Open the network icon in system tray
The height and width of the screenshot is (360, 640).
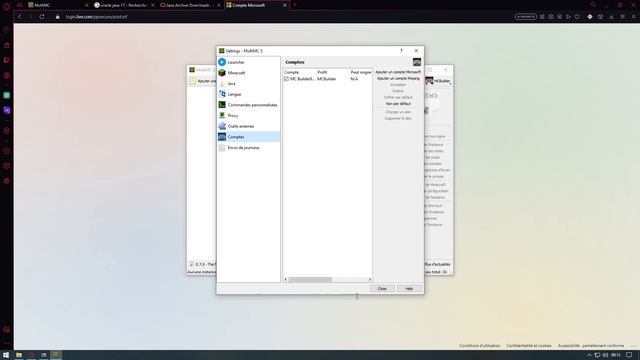pyautogui.click(x=597, y=355)
